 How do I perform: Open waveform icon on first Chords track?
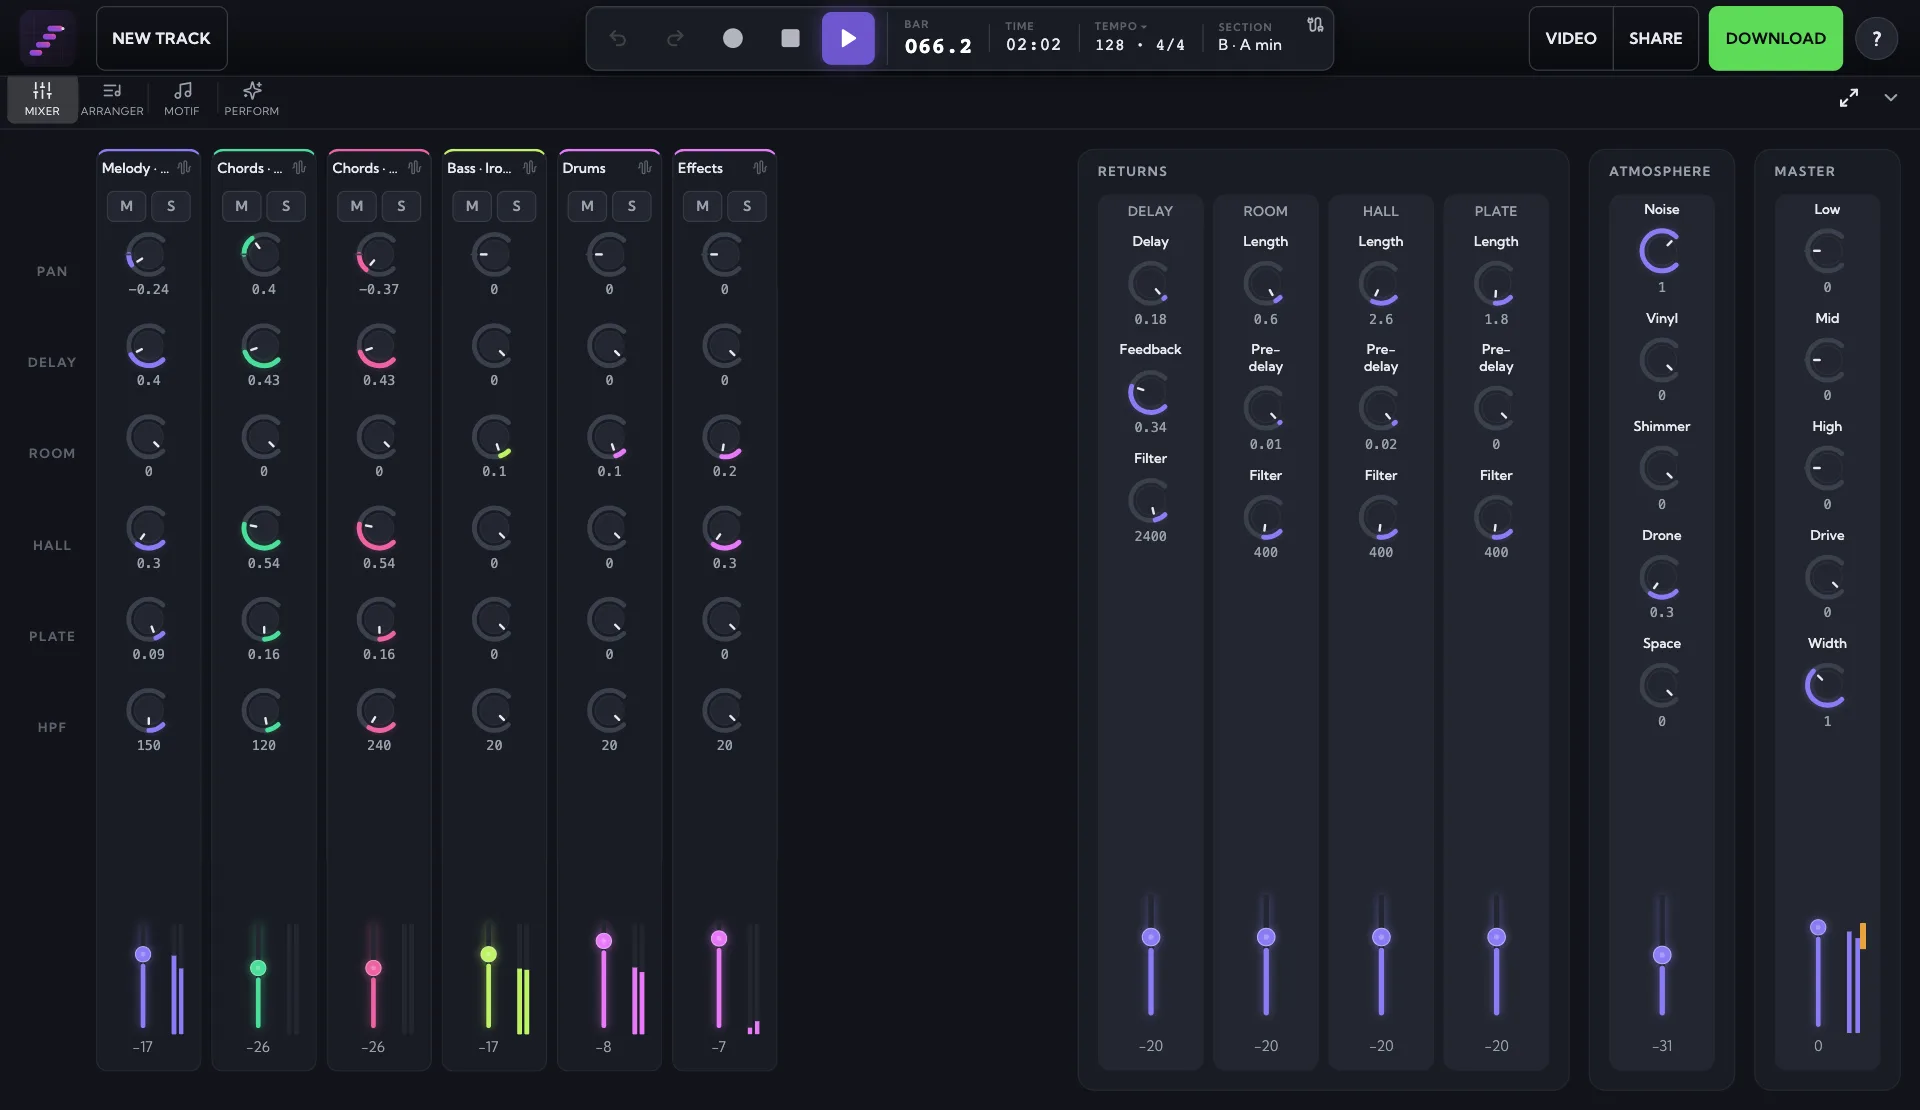(x=299, y=168)
